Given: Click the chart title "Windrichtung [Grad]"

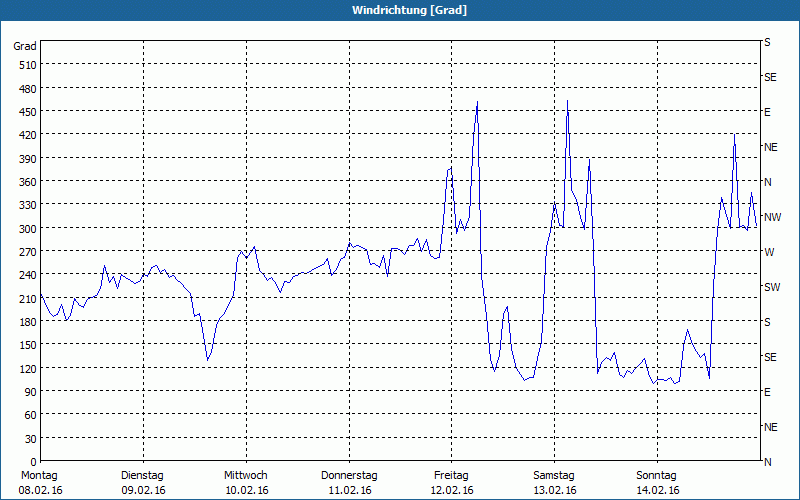Looking at the screenshot, I should click(409, 10).
